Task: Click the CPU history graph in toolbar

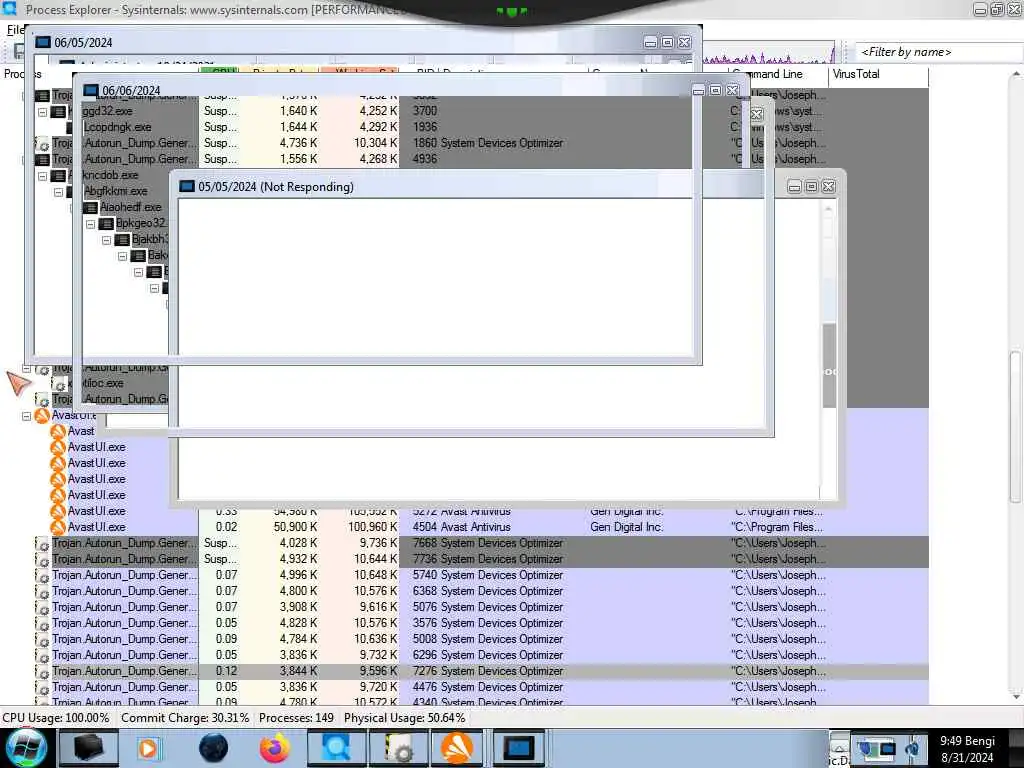Action: point(769,53)
